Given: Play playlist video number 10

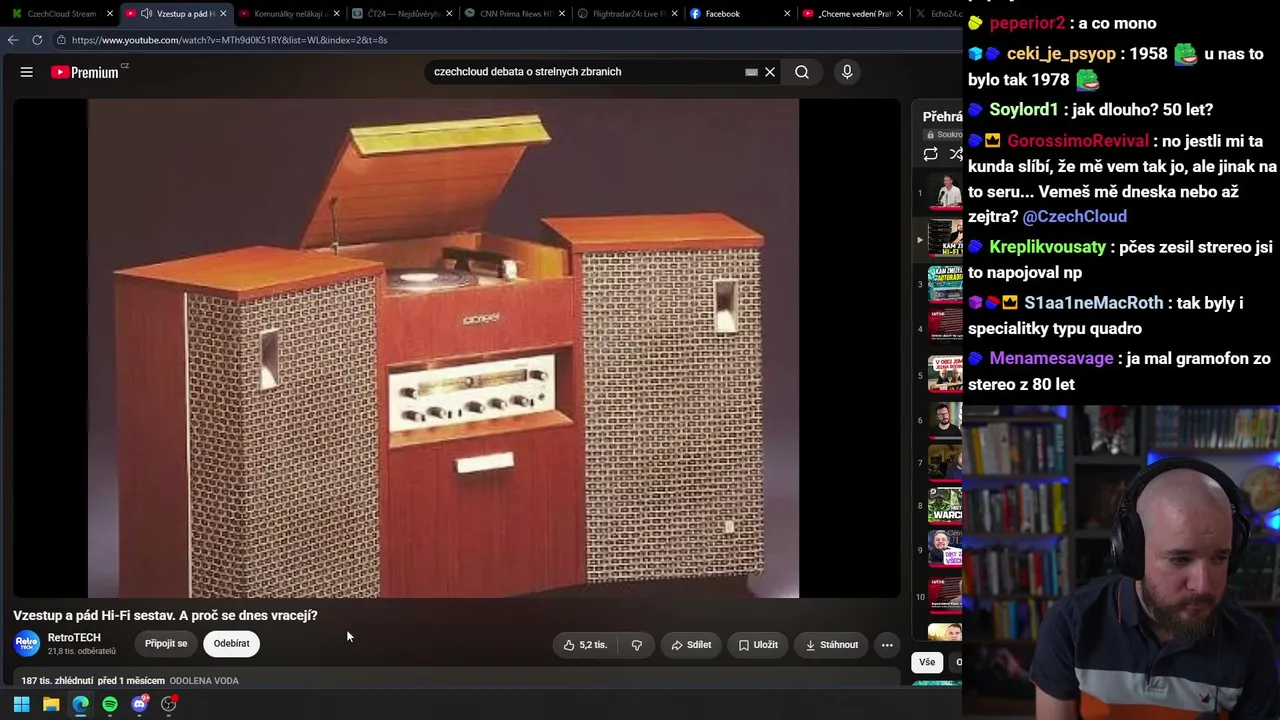Looking at the screenshot, I should (945, 597).
